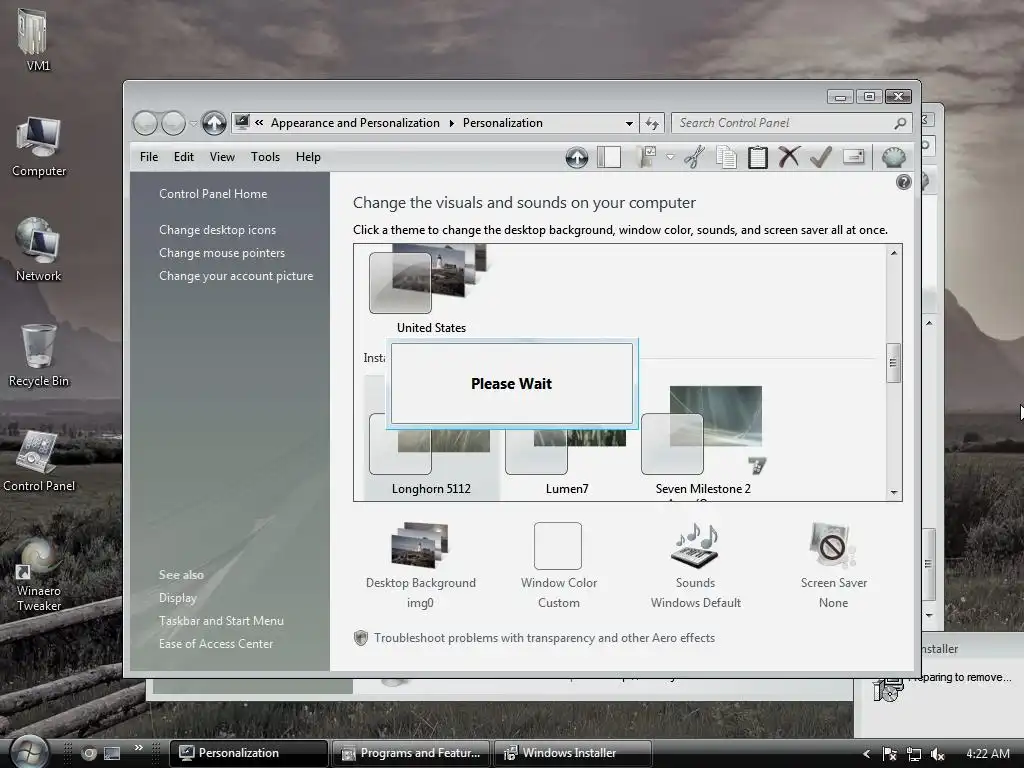Open the Edit menu
1024x768 pixels.
184,157
